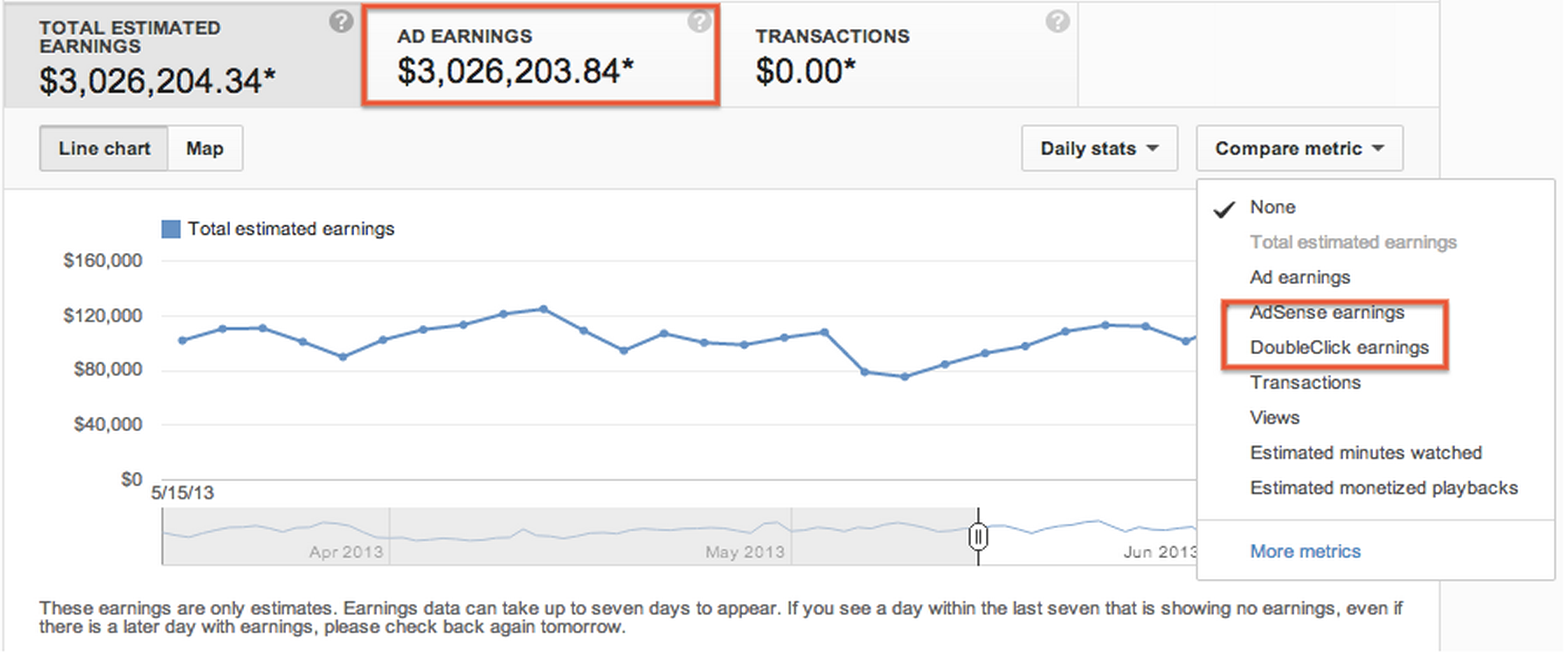The width and height of the screenshot is (1564, 656).
Task: Click the May 2013 timeline label
Action: [746, 550]
